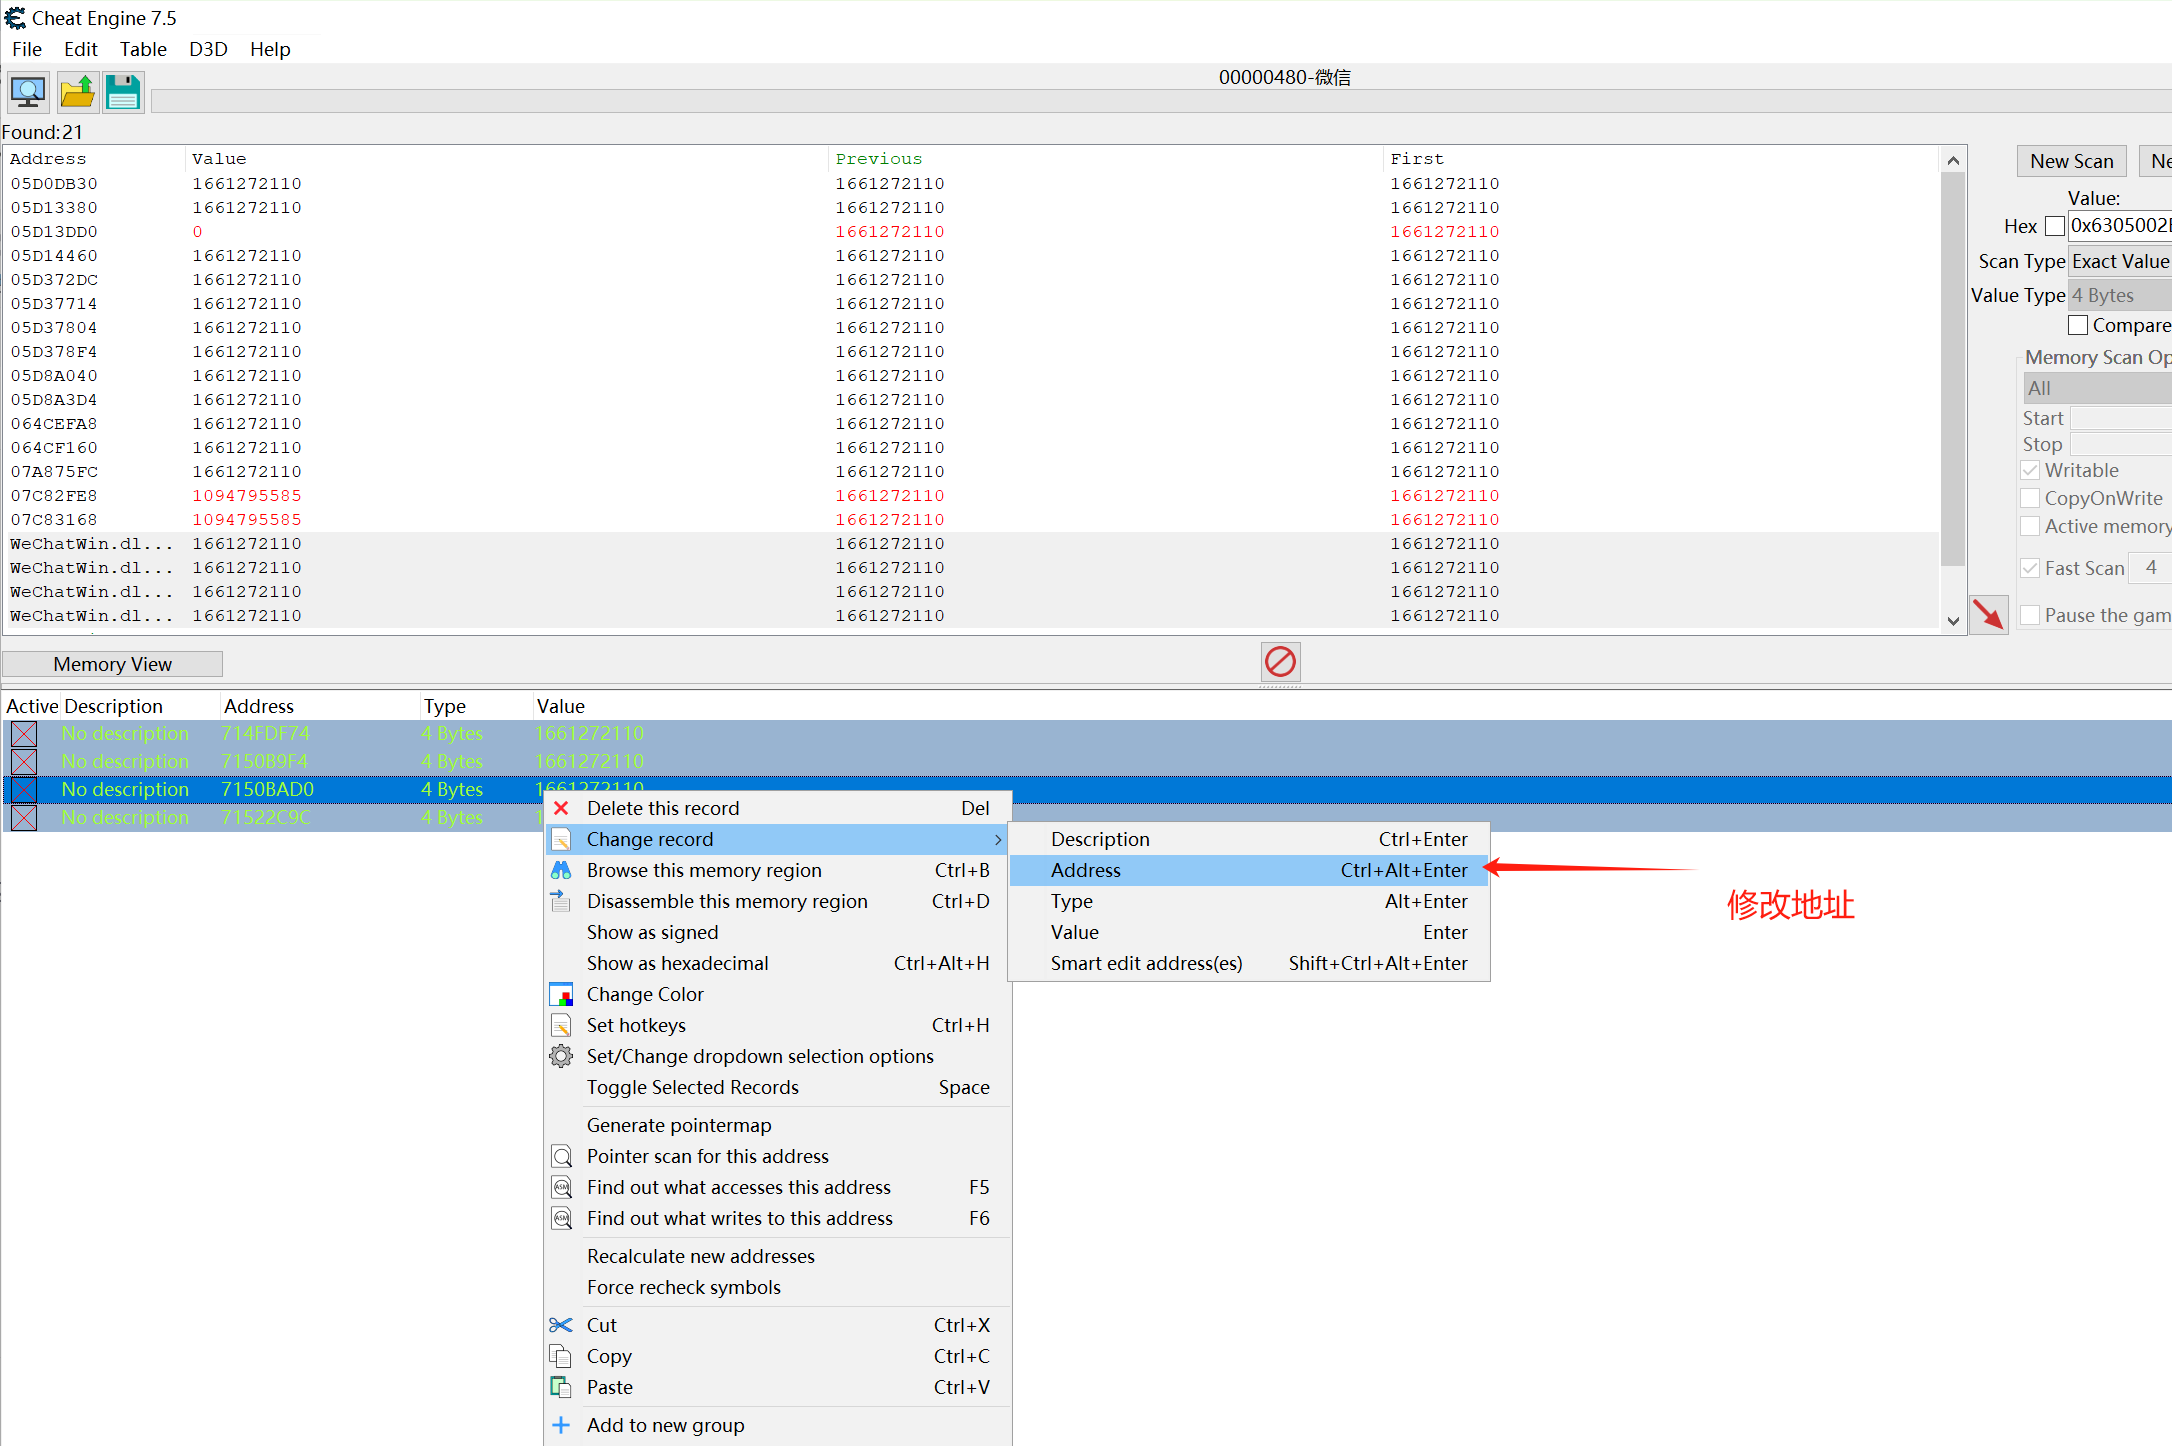Click the New Scan button

[x=2071, y=161]
